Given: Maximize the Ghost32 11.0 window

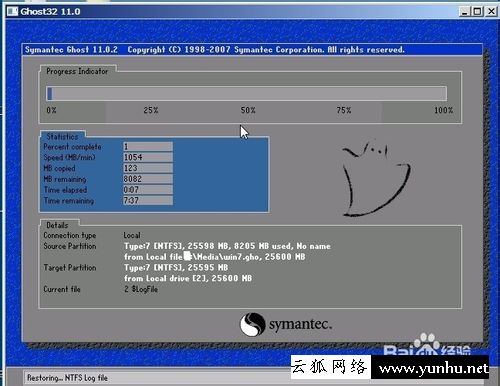Looking at the screenshot, I should point(478,12).
